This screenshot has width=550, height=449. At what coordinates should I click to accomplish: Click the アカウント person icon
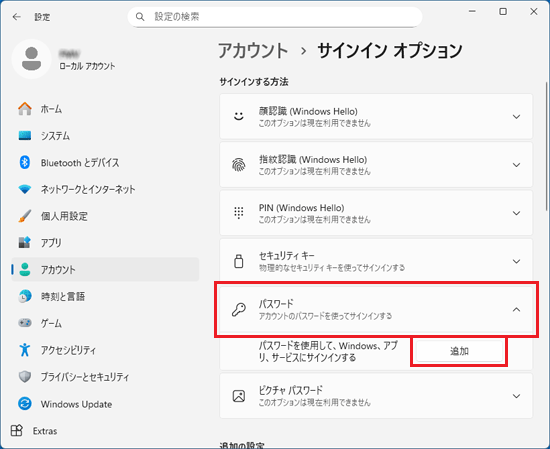(x=25, y=269)
